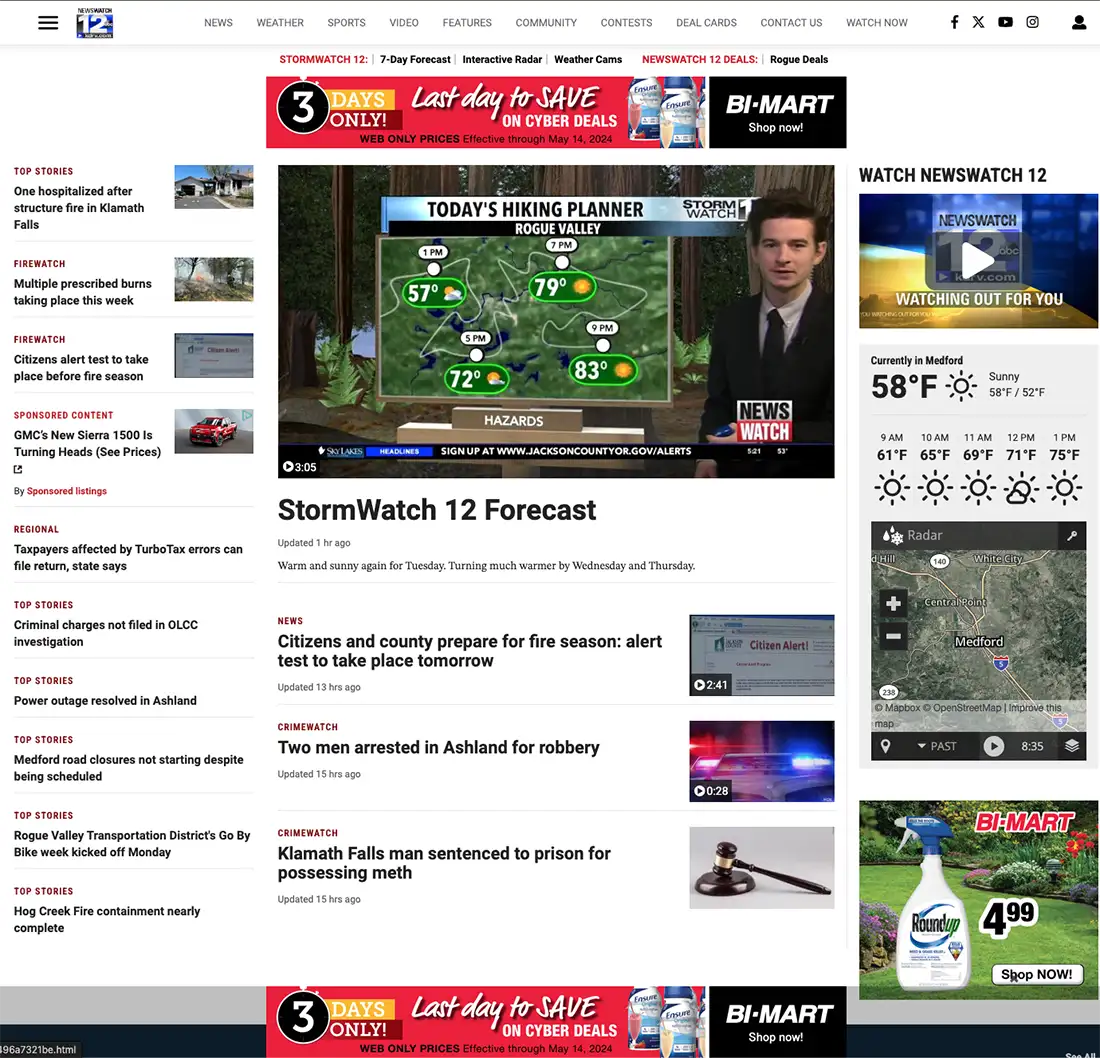
Task: Click the 12 PM 71°F hourly forecast
Action: [1021, 469]
